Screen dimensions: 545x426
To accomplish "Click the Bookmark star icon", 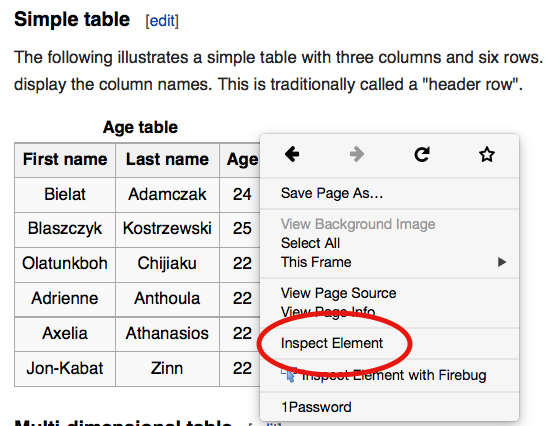I will pyautogui.click(x=487, y=155).
